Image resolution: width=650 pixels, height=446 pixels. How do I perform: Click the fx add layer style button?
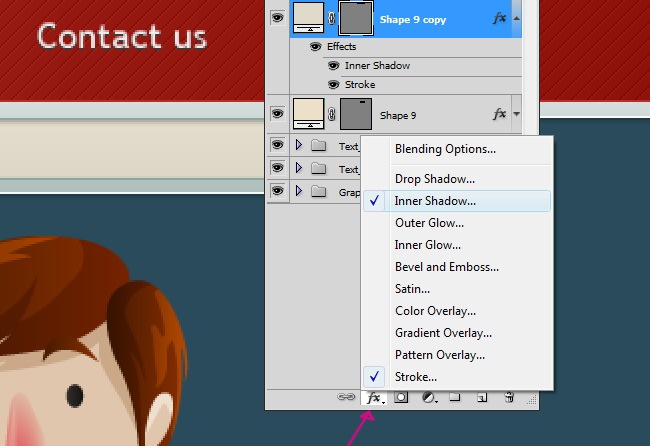point(375,398)
